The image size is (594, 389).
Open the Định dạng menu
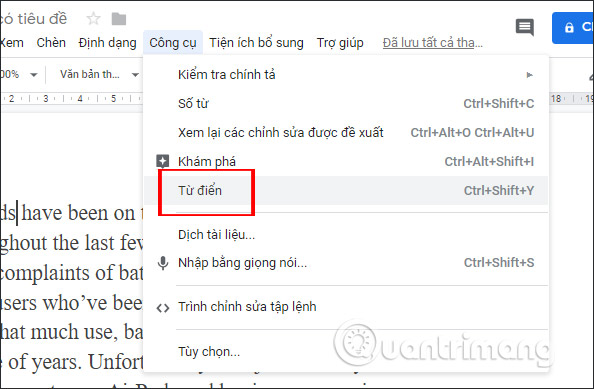(x=107, y=43)
